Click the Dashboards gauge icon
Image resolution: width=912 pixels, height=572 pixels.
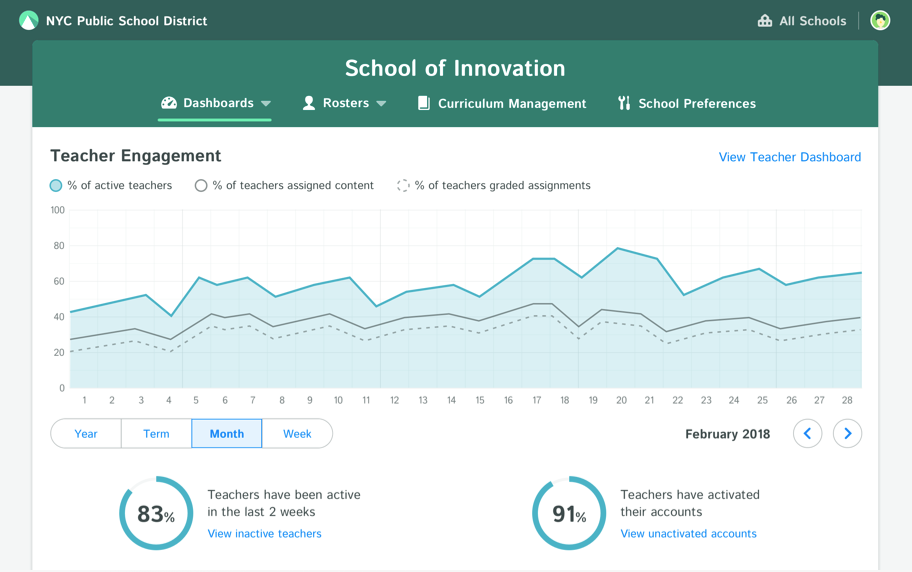(x=169, y=103)
